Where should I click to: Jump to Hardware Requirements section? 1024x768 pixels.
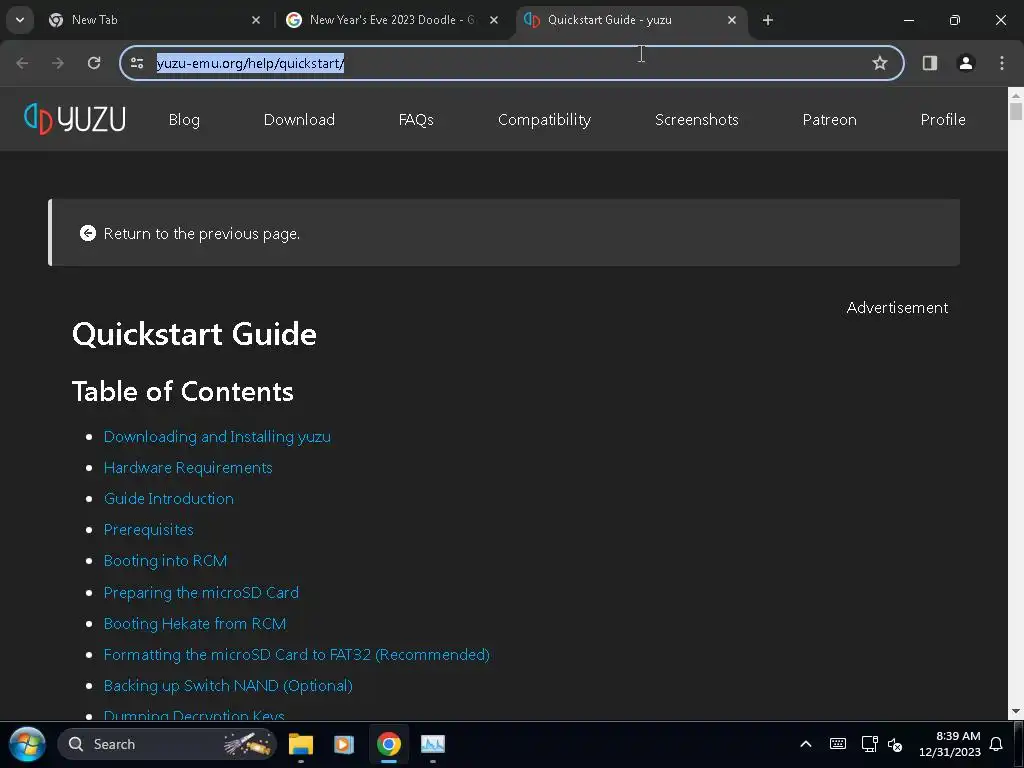(x=188, y=468)
